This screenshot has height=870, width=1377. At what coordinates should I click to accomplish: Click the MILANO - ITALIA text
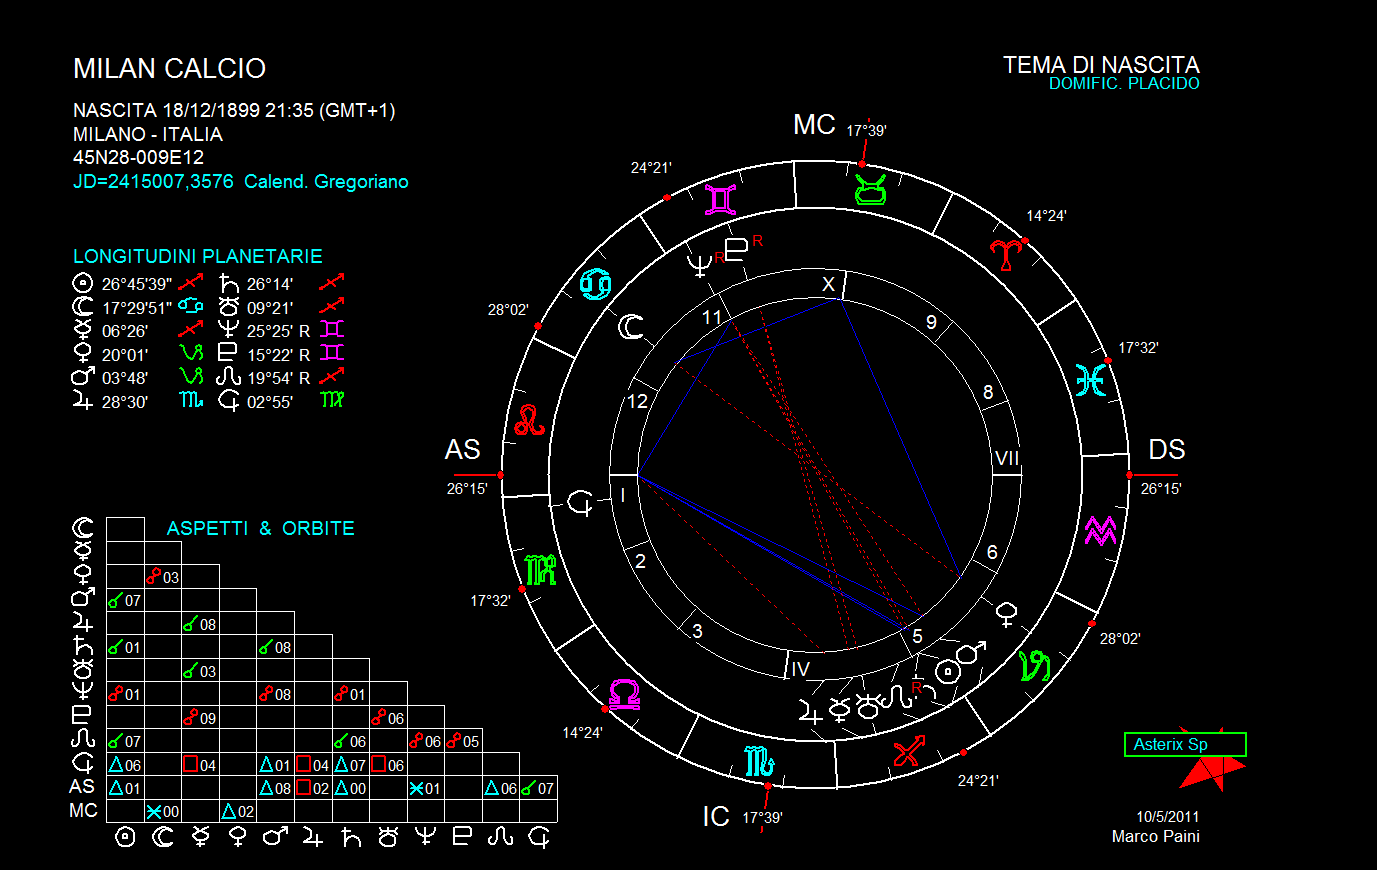(x=148, y=134)
